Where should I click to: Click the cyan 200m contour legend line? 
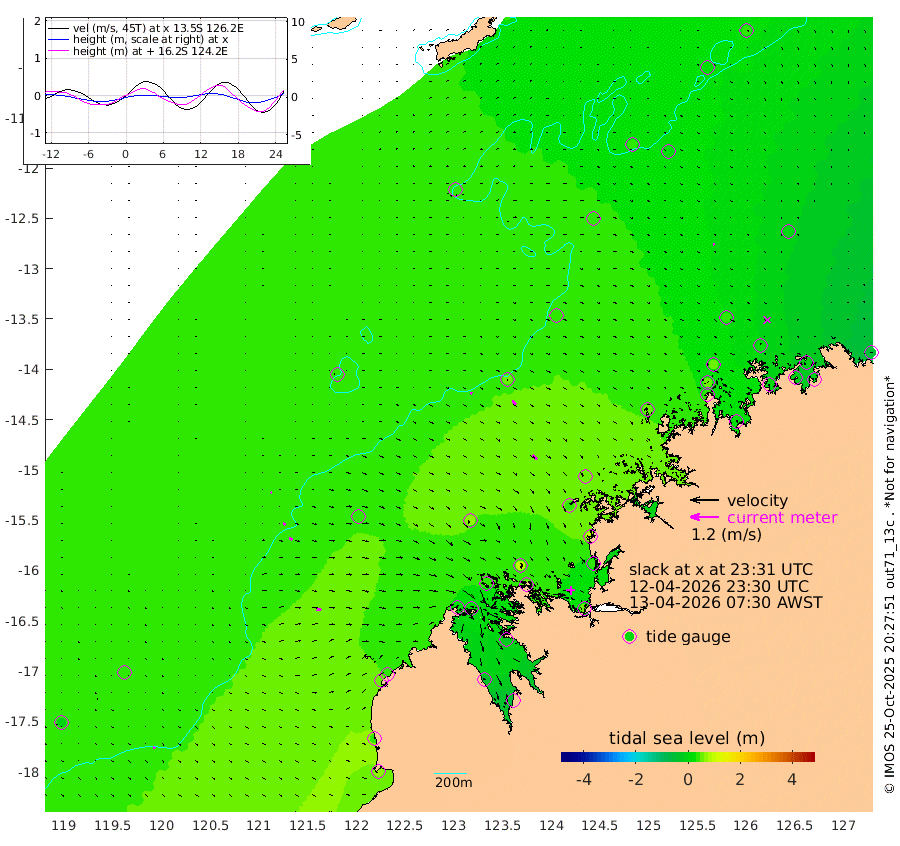point(451,773)
